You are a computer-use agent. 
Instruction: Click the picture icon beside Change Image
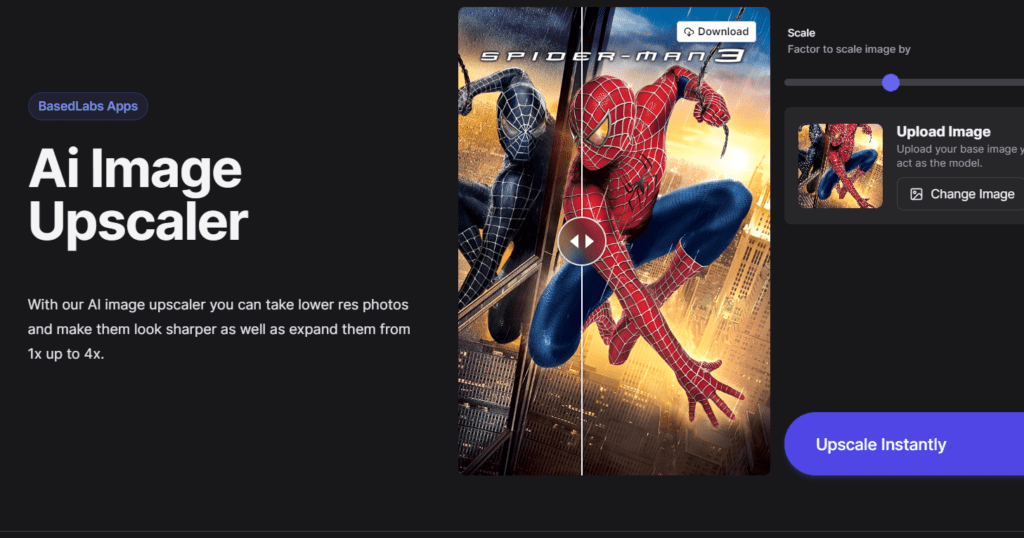(916, 194)
